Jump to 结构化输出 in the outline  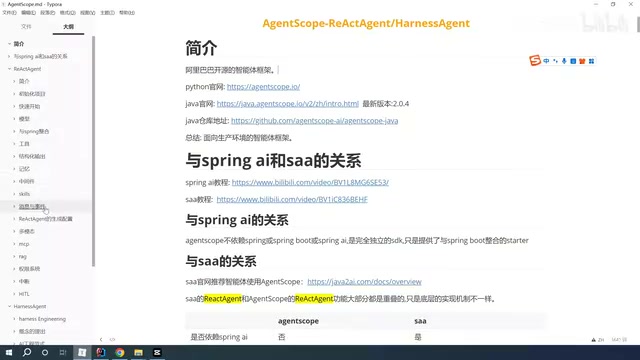pos(32,156)
